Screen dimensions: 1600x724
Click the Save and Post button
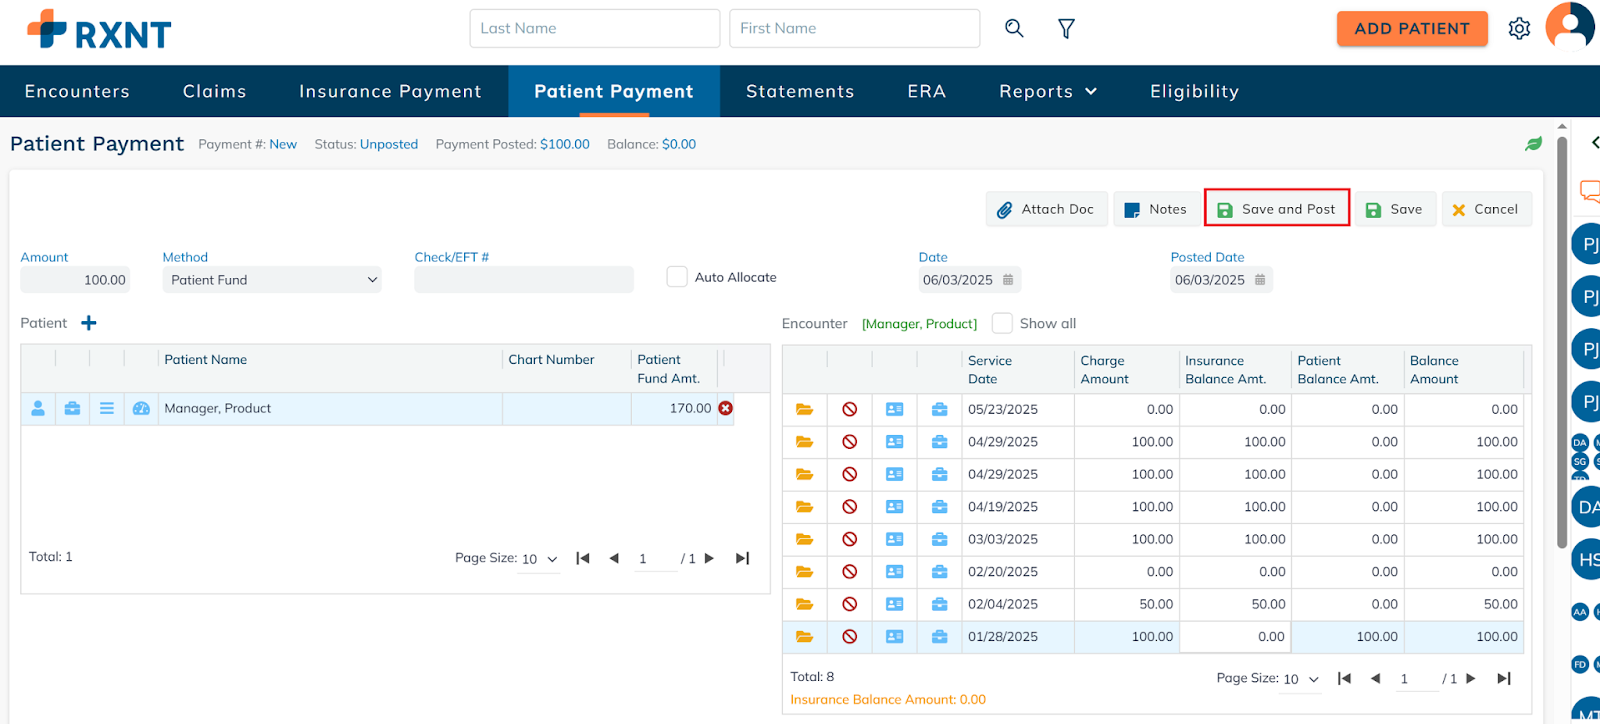click(1277, 209)
